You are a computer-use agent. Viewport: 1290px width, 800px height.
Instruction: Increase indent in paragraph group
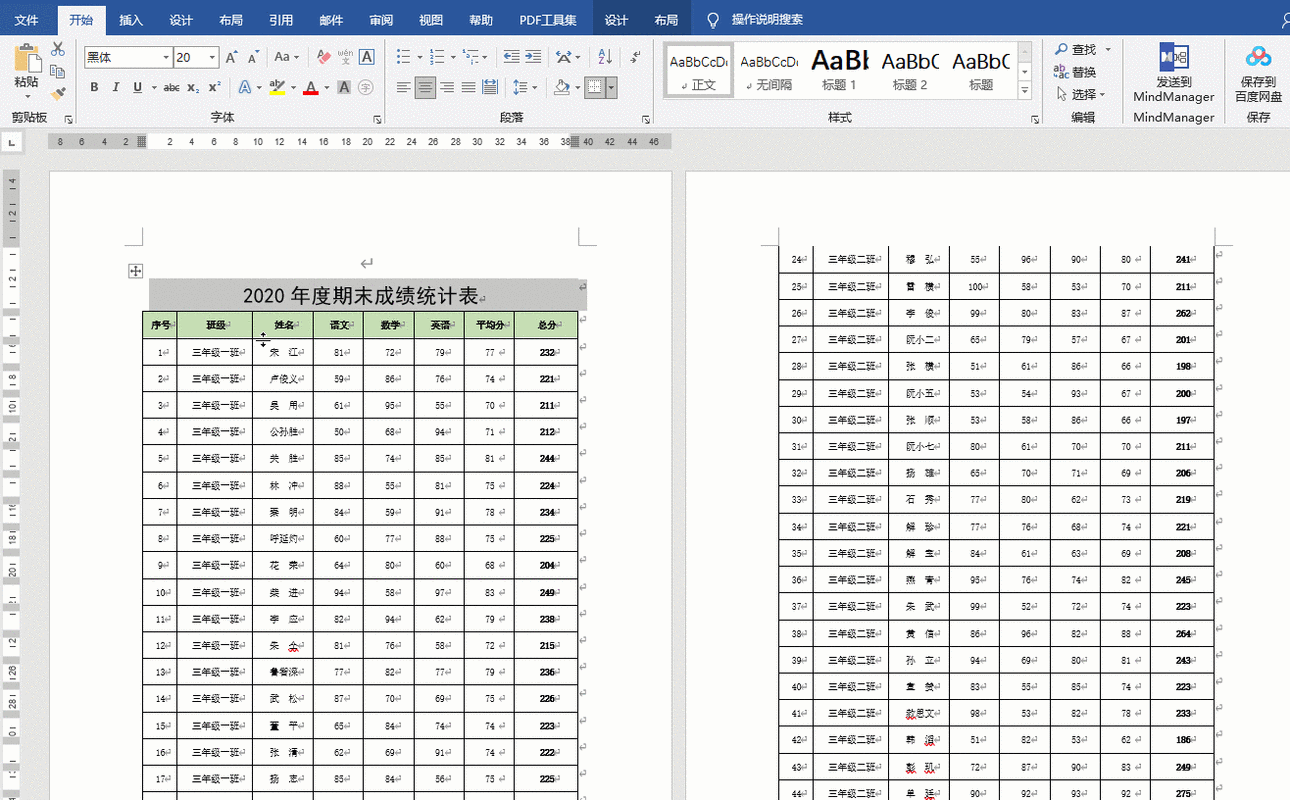[x=533, y=57]
